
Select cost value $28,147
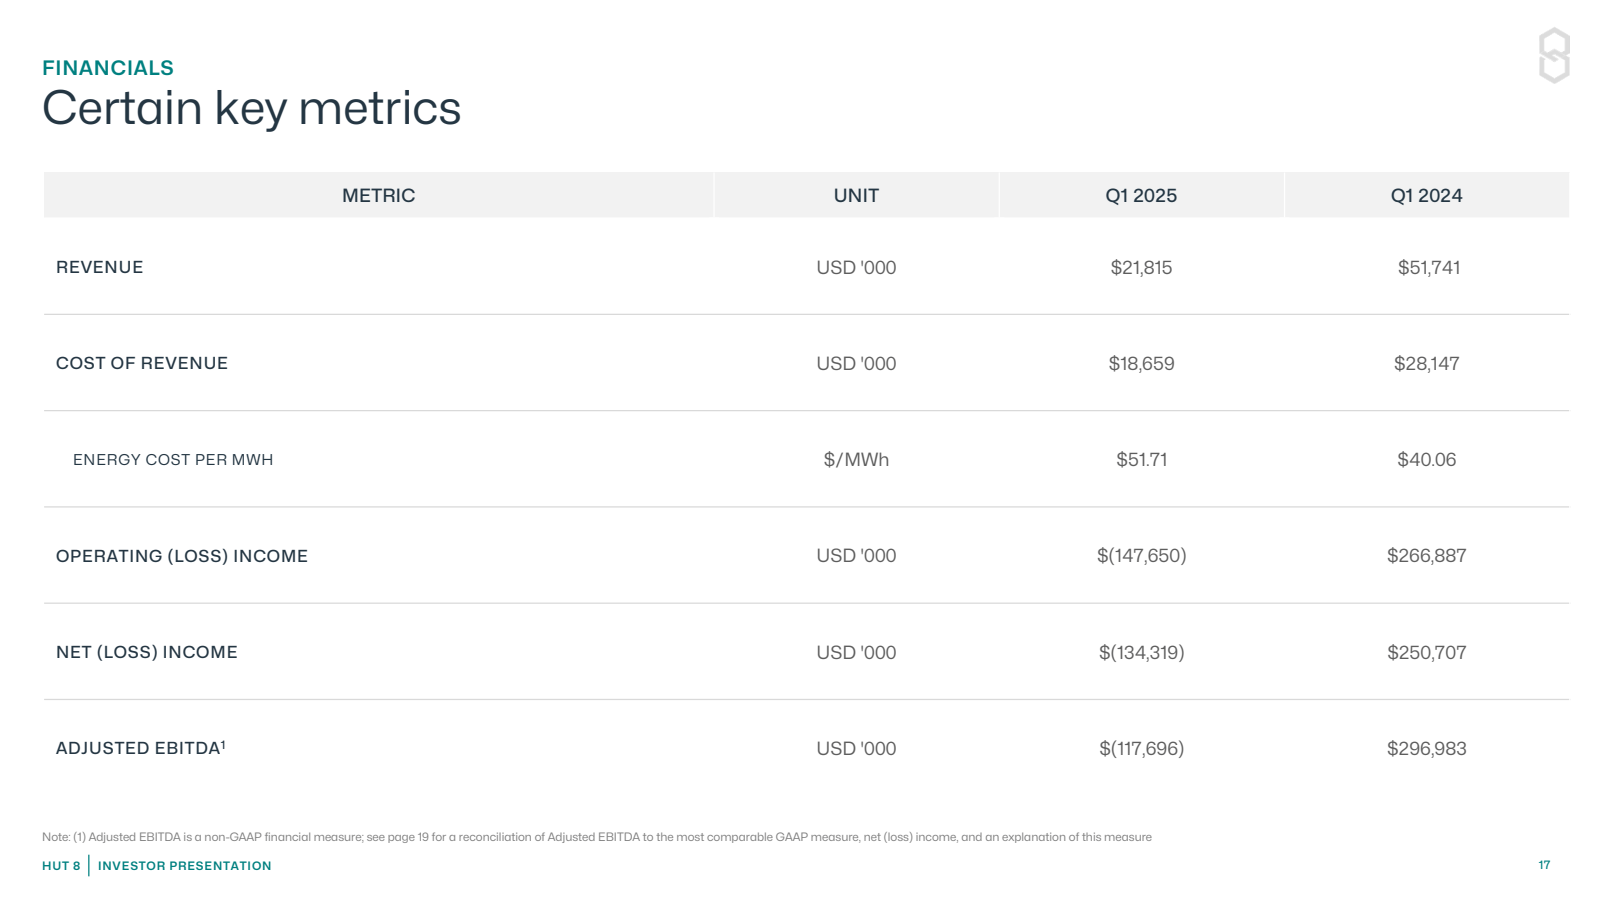1427,363
